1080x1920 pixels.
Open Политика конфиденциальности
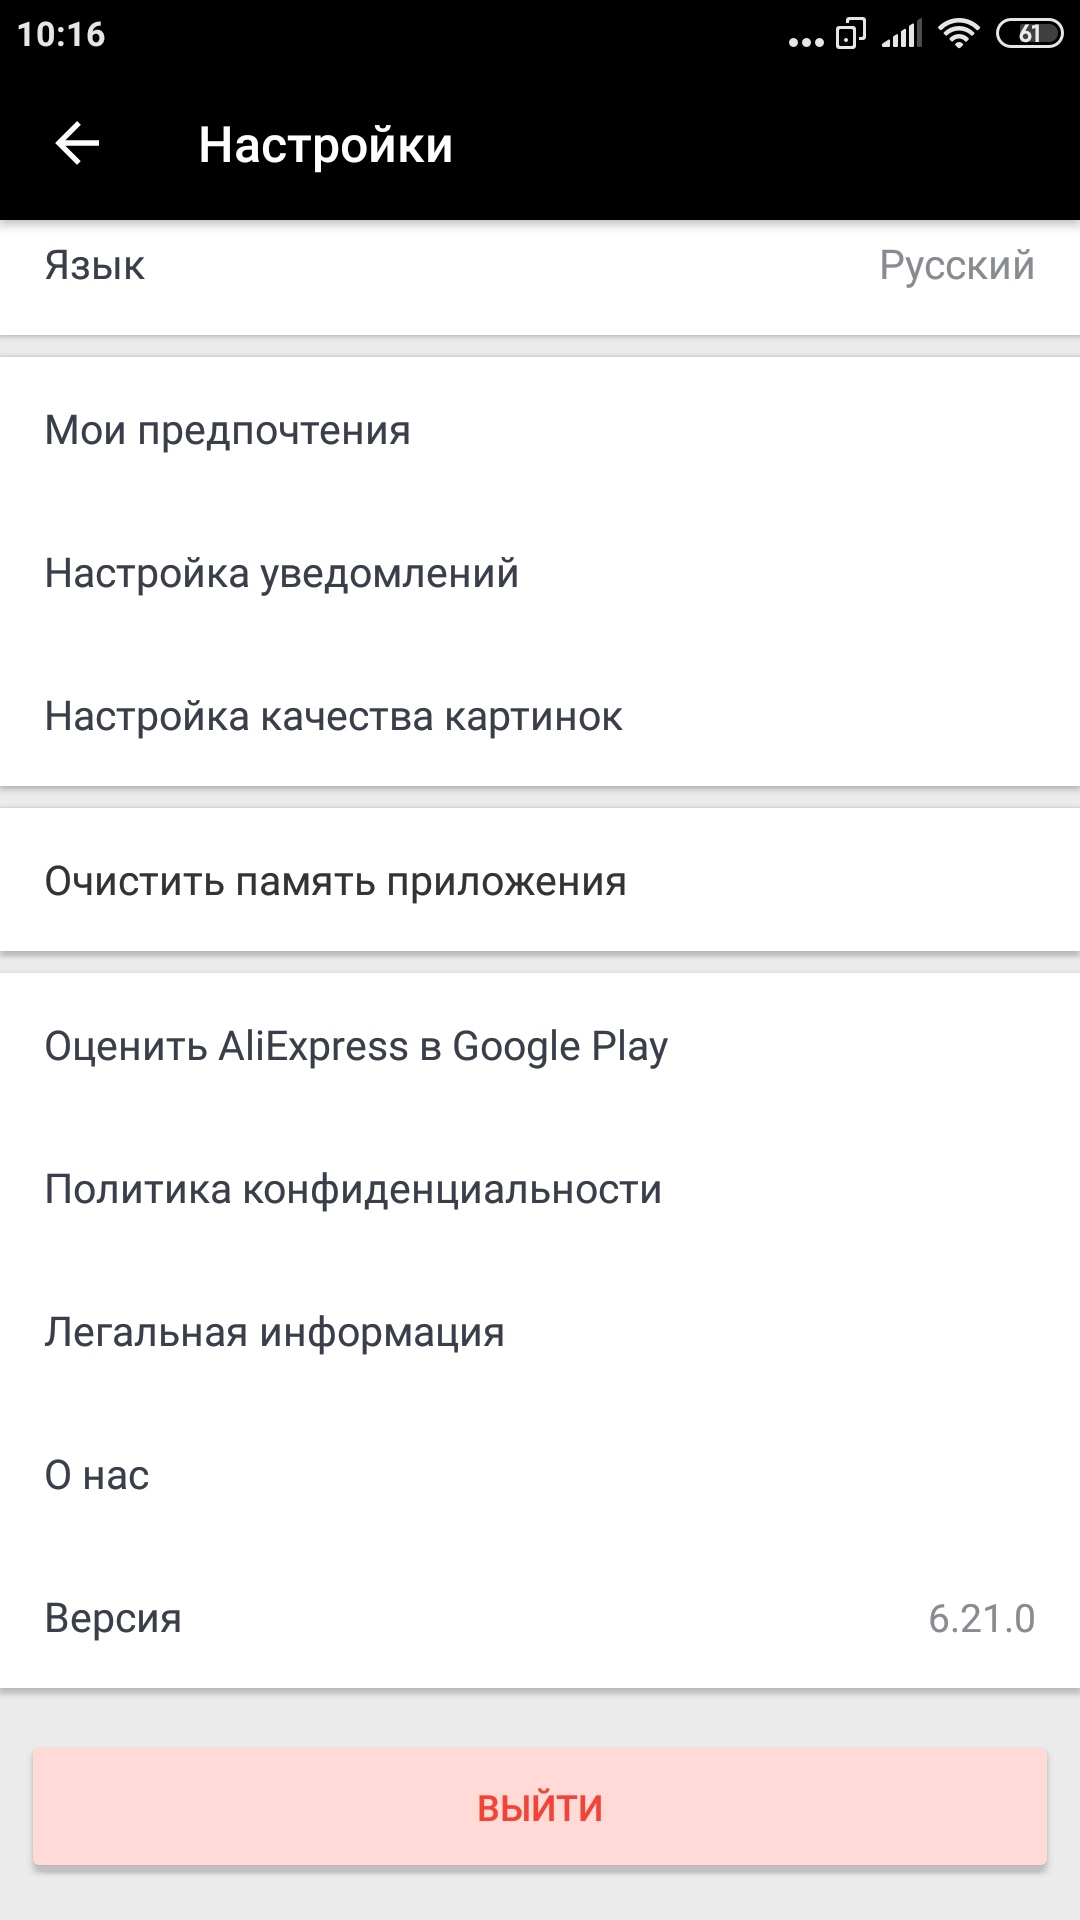coord(540,1189)
